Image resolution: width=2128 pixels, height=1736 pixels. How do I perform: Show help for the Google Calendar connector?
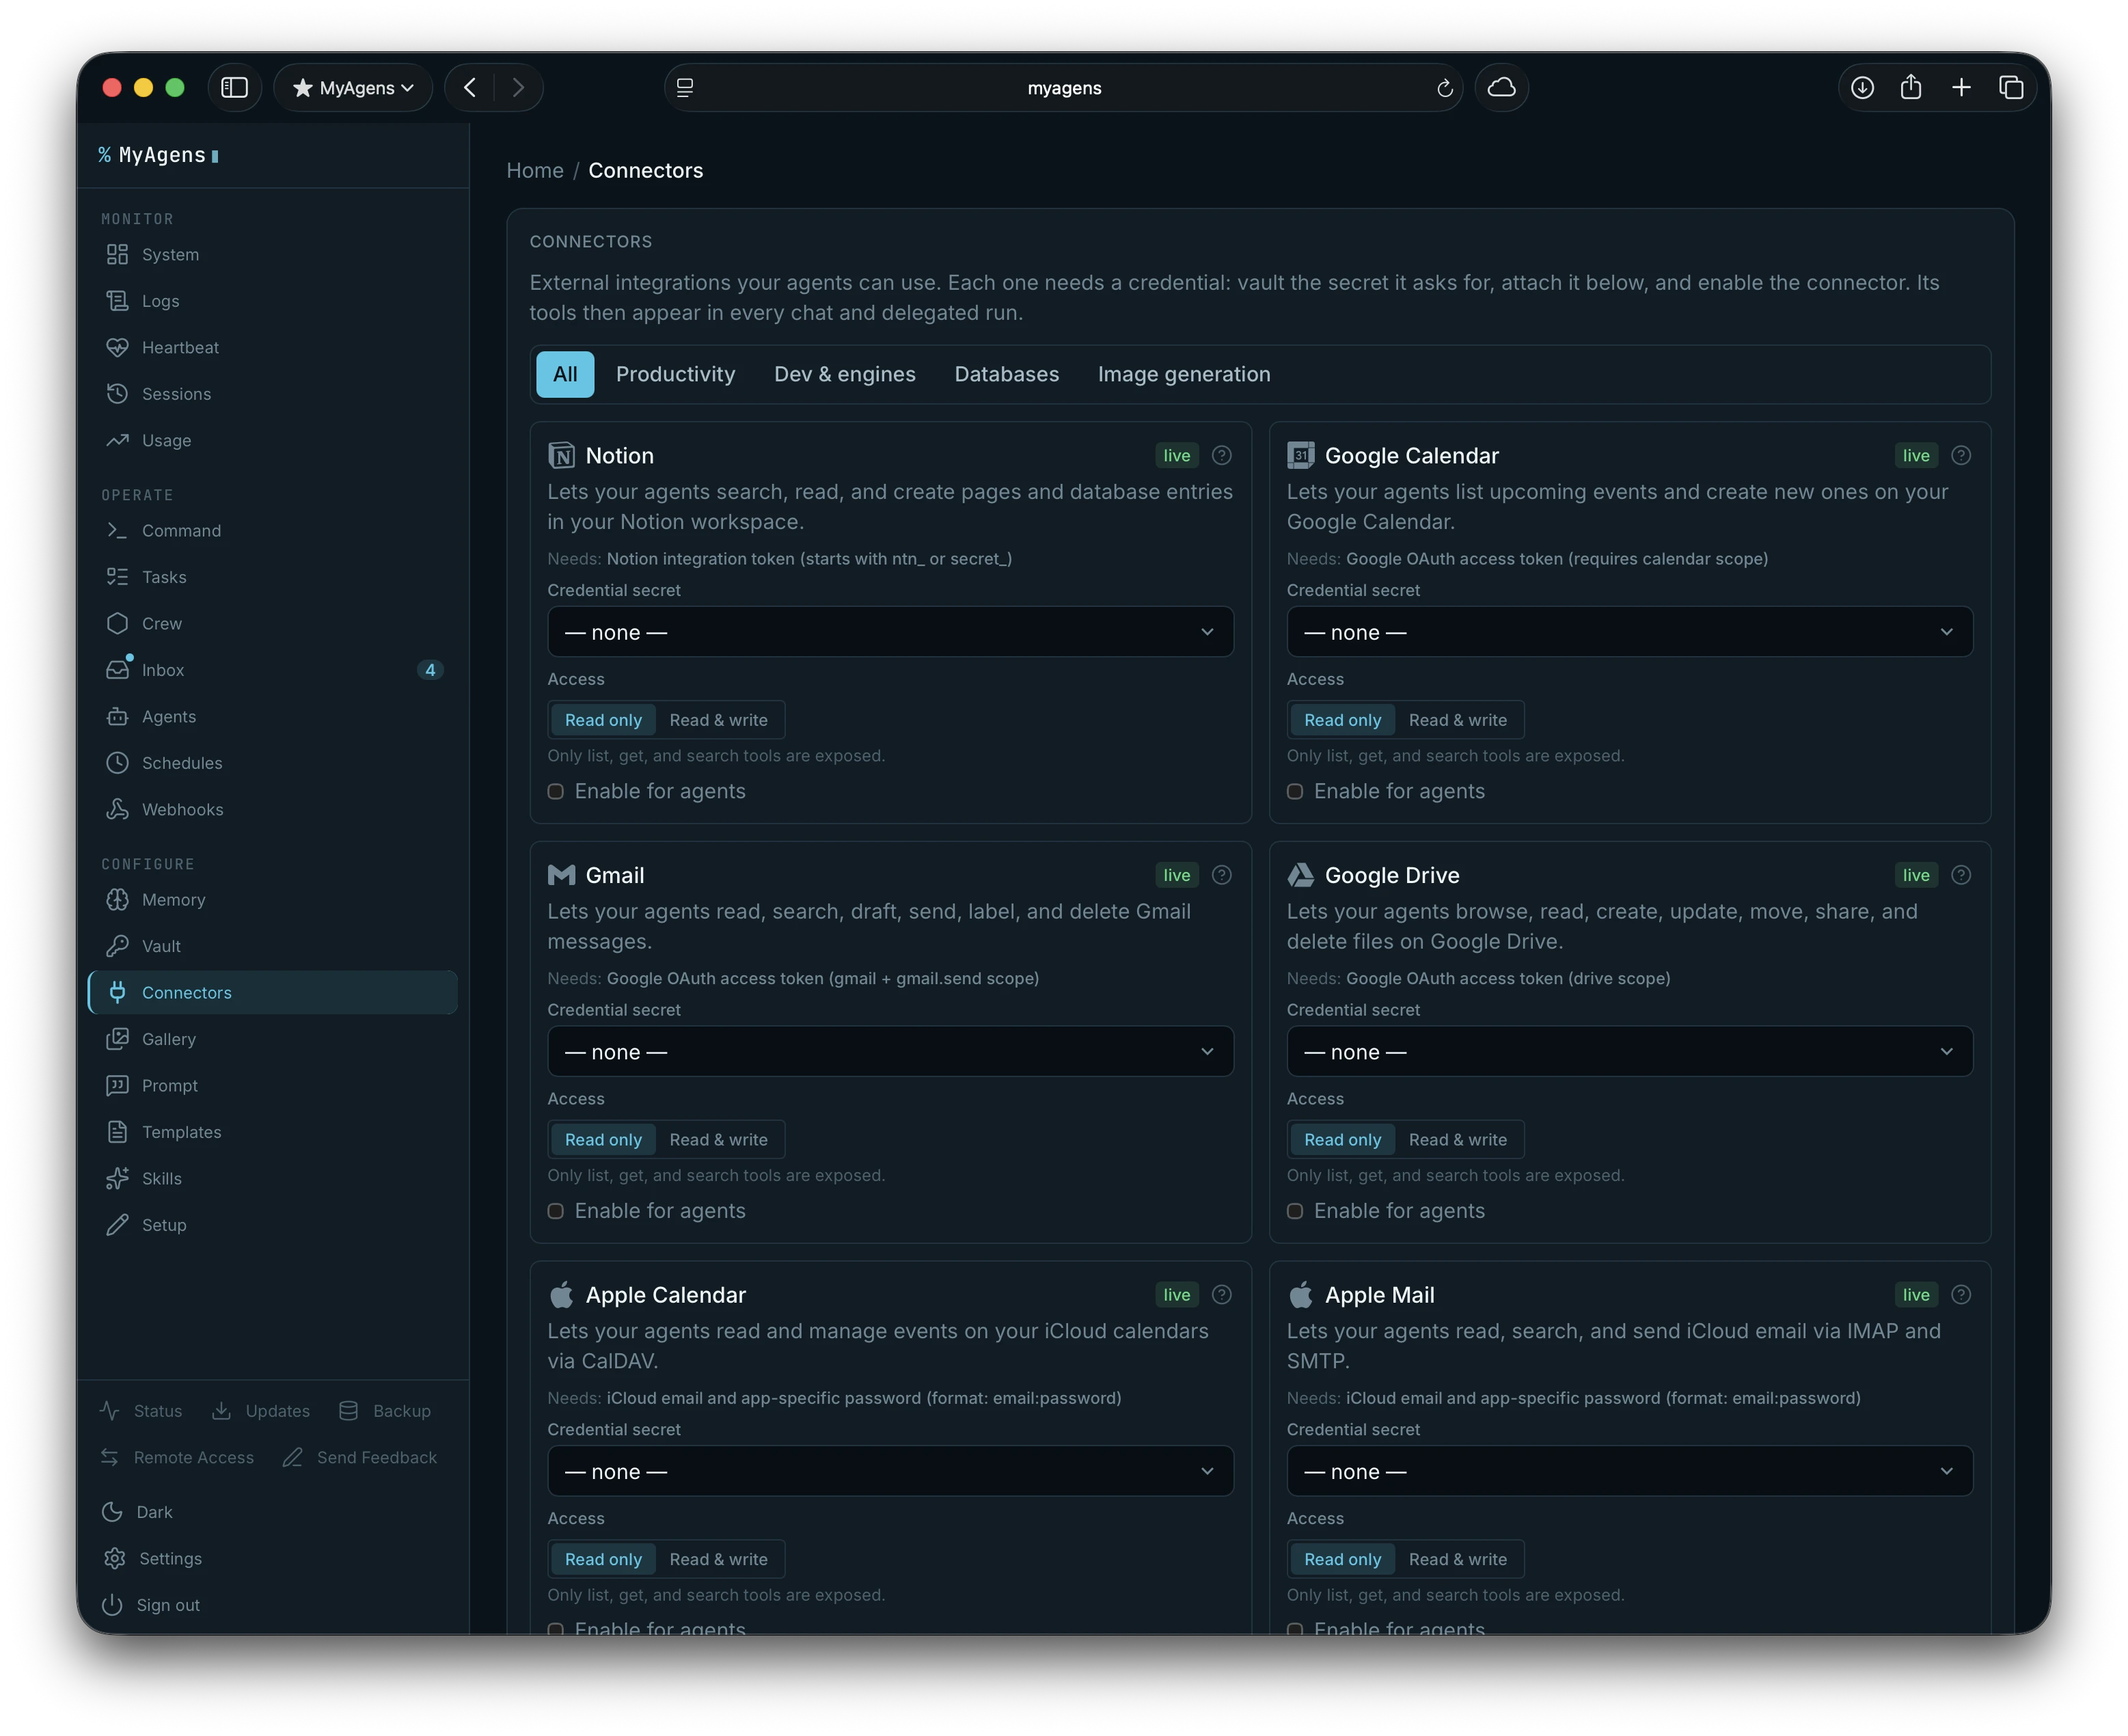(x=1960, y=456)
